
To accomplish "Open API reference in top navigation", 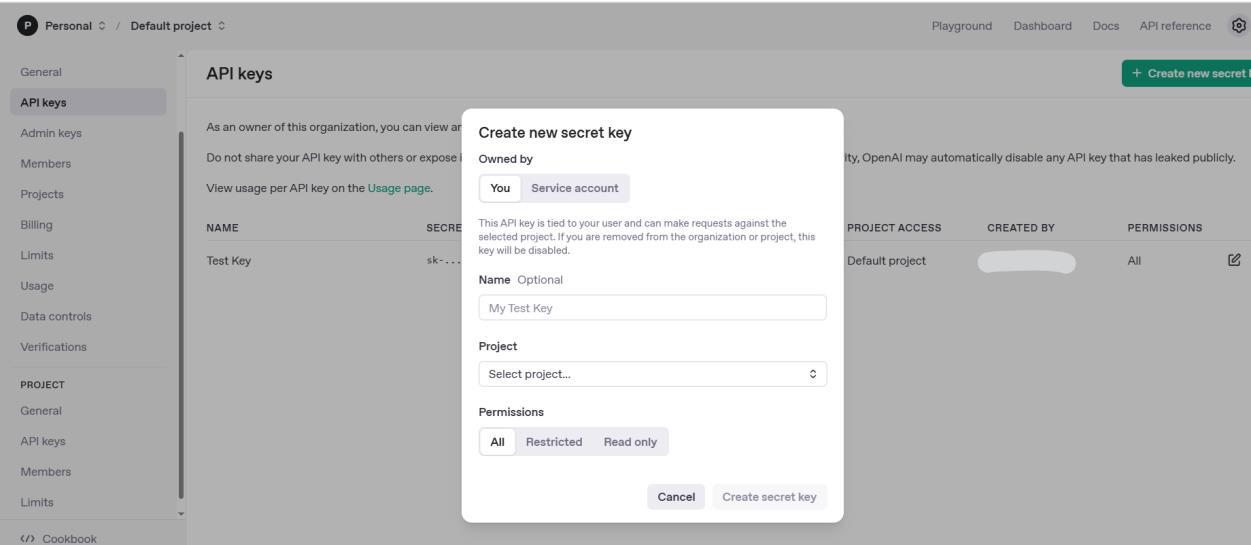I will click(1175, 25).
